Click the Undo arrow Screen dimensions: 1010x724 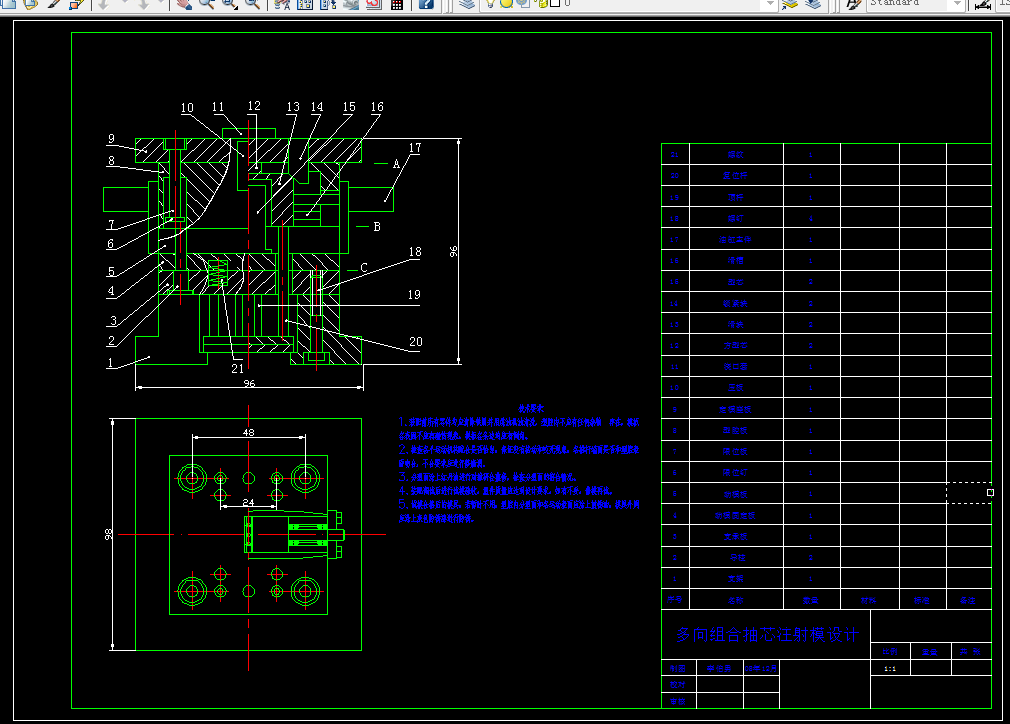pos(103,4)
